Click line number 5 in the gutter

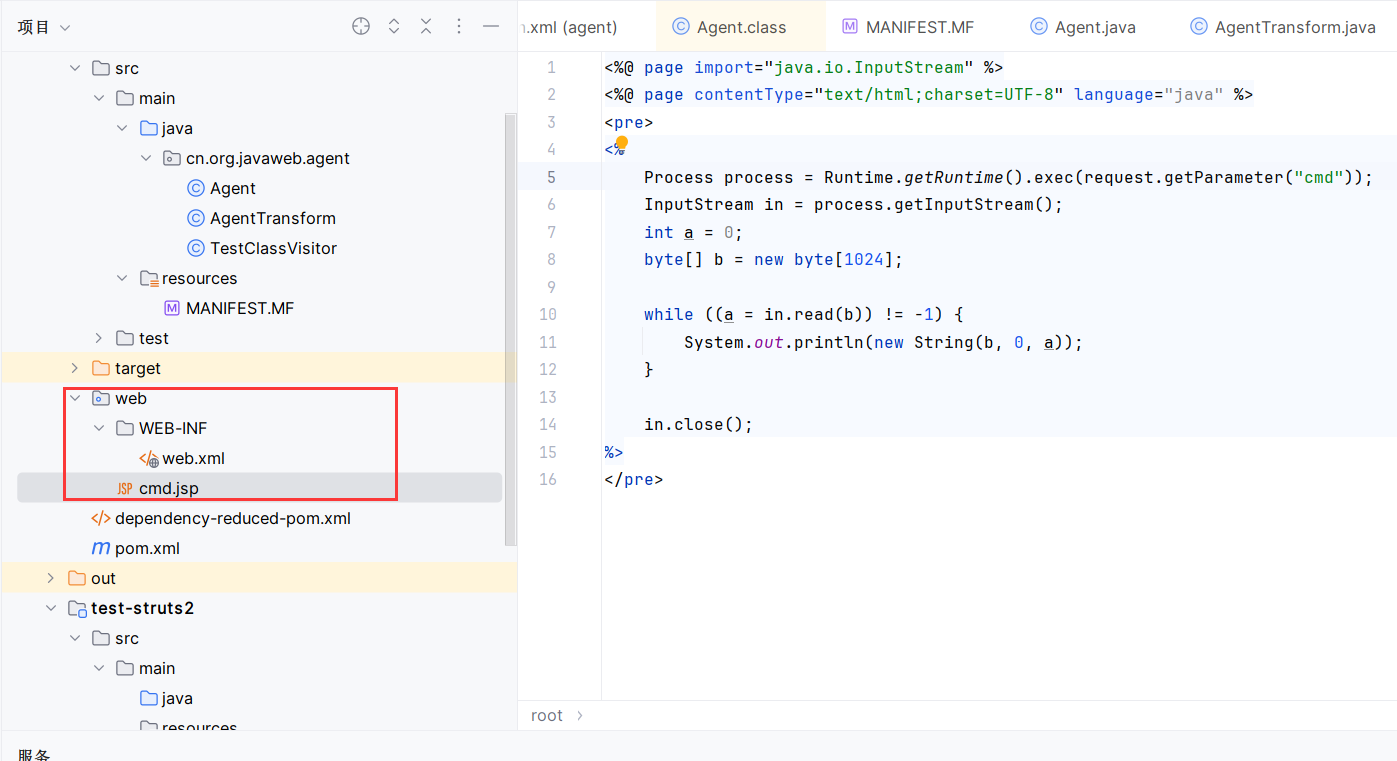[552, 177]
